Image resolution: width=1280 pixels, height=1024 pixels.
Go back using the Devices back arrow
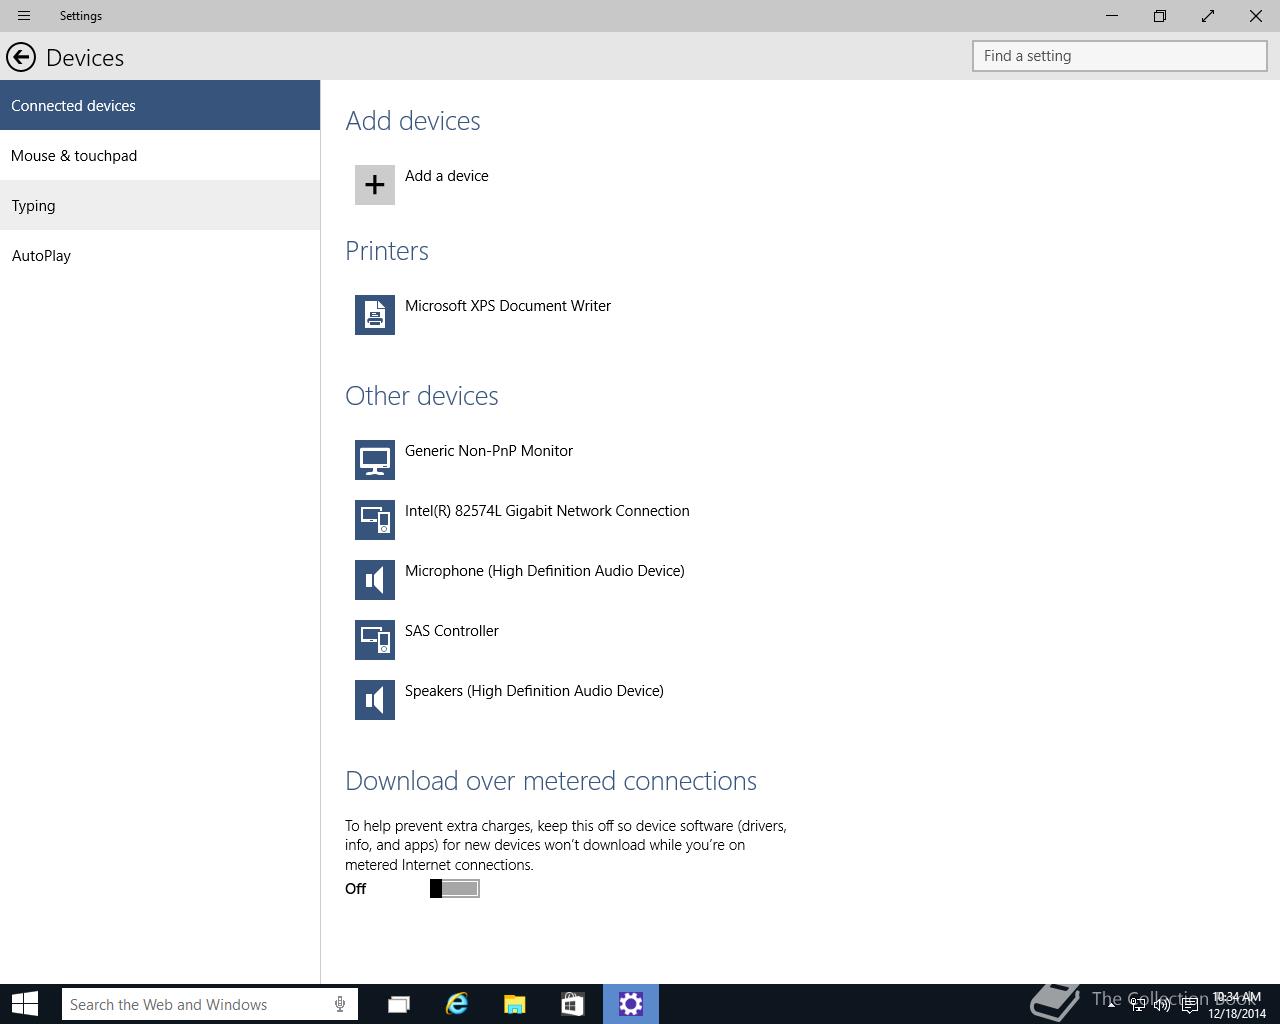[x=21, y=57]
